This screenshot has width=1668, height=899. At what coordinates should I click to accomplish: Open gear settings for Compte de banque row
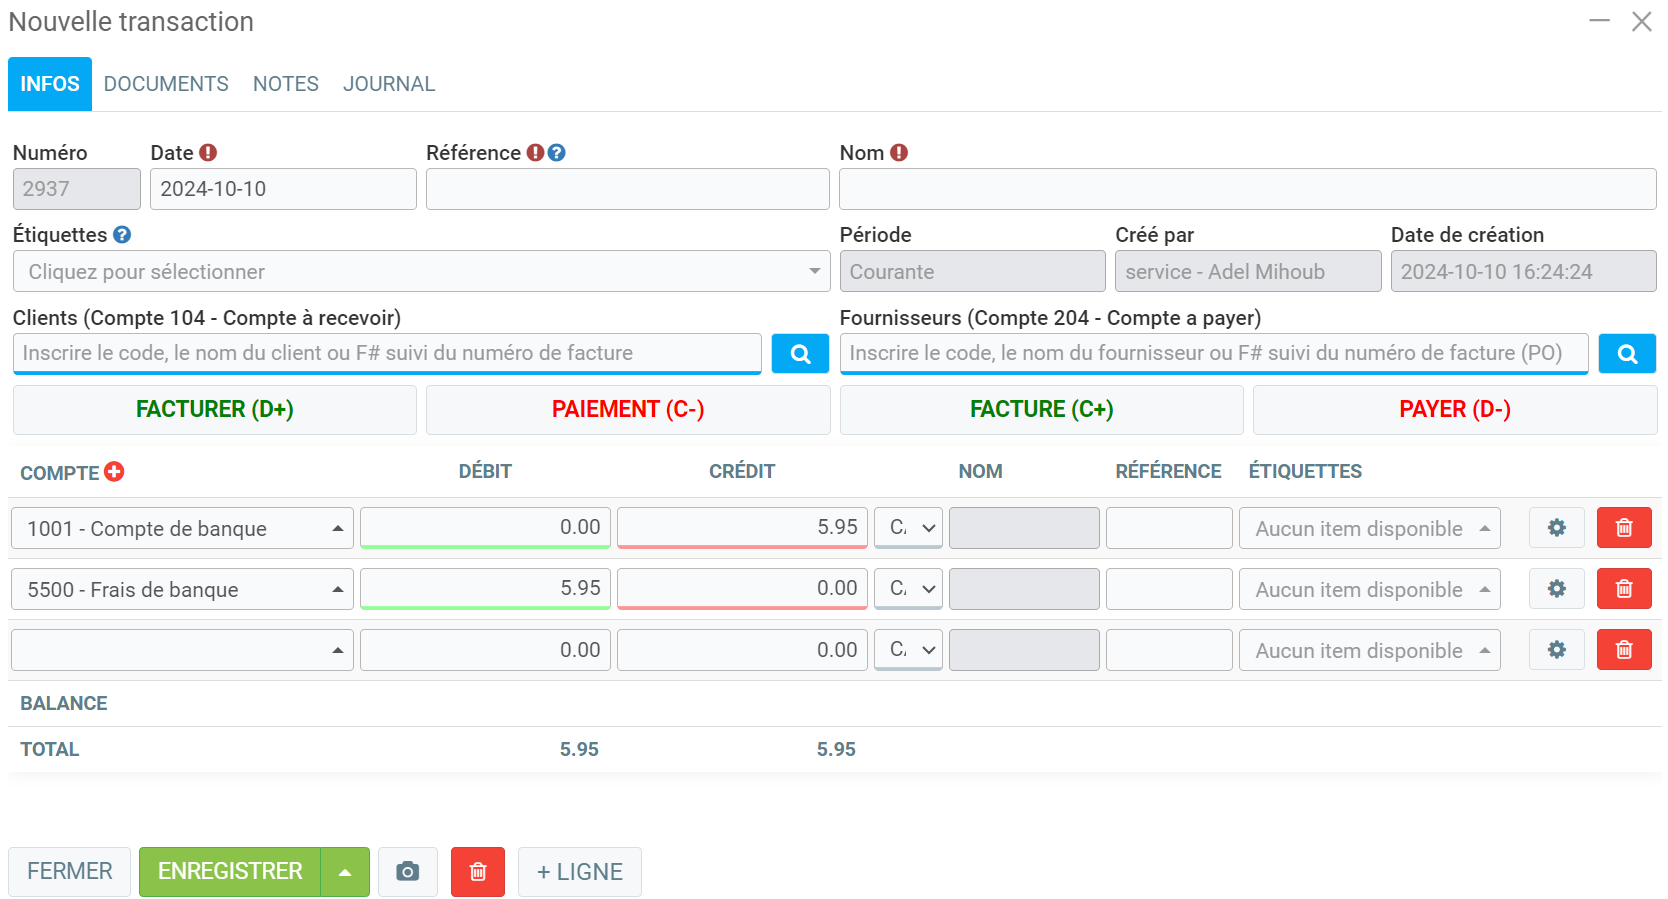point(1556,528)
